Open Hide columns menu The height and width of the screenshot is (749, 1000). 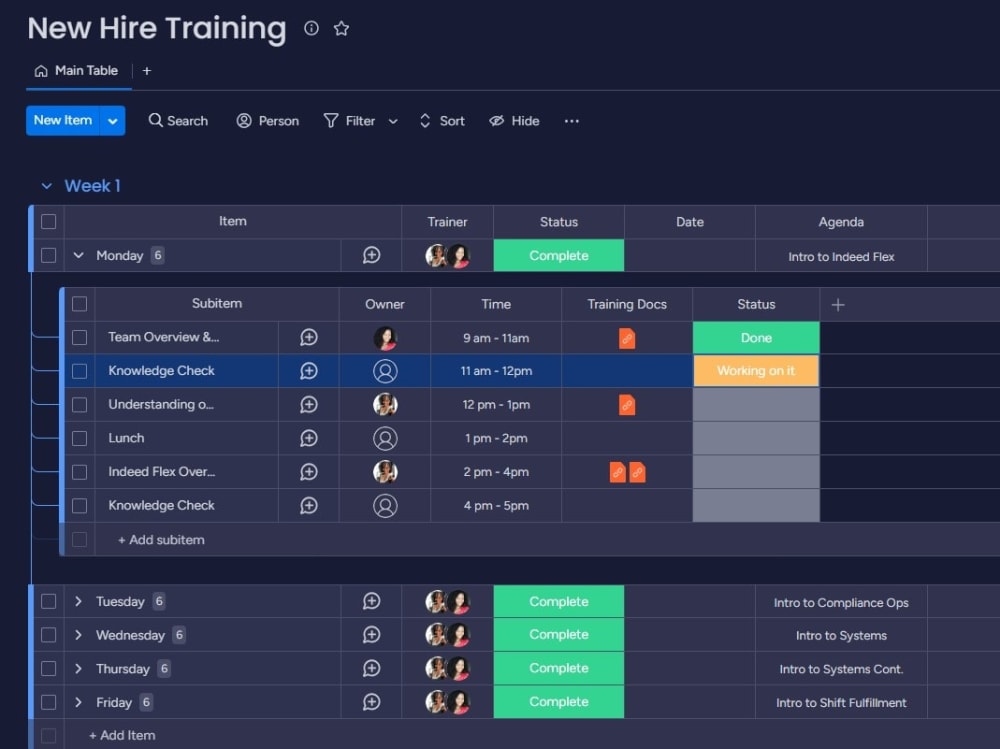(x=514, y=121)
